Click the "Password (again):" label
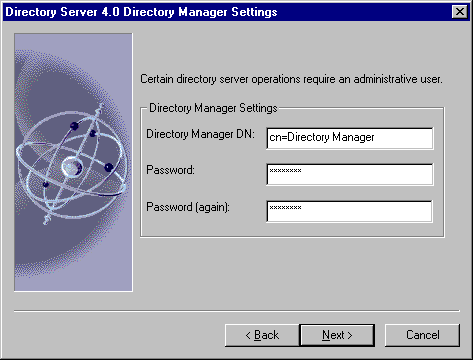Image resolution: width=473 pixels, height=360 pixels. pyautogui.click(x=188, y=207)
